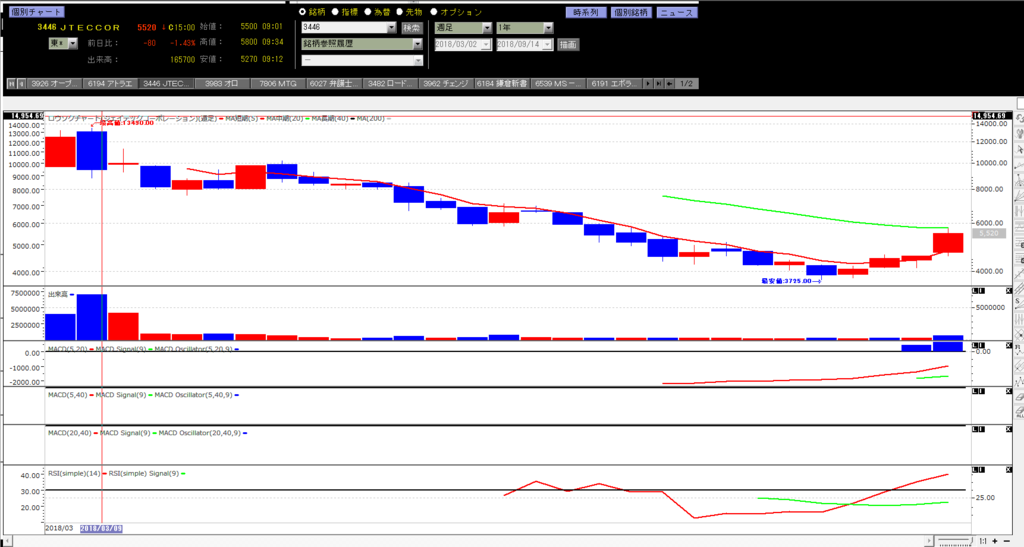Click the horizontal scrollbar right arrow

(928, 541)
